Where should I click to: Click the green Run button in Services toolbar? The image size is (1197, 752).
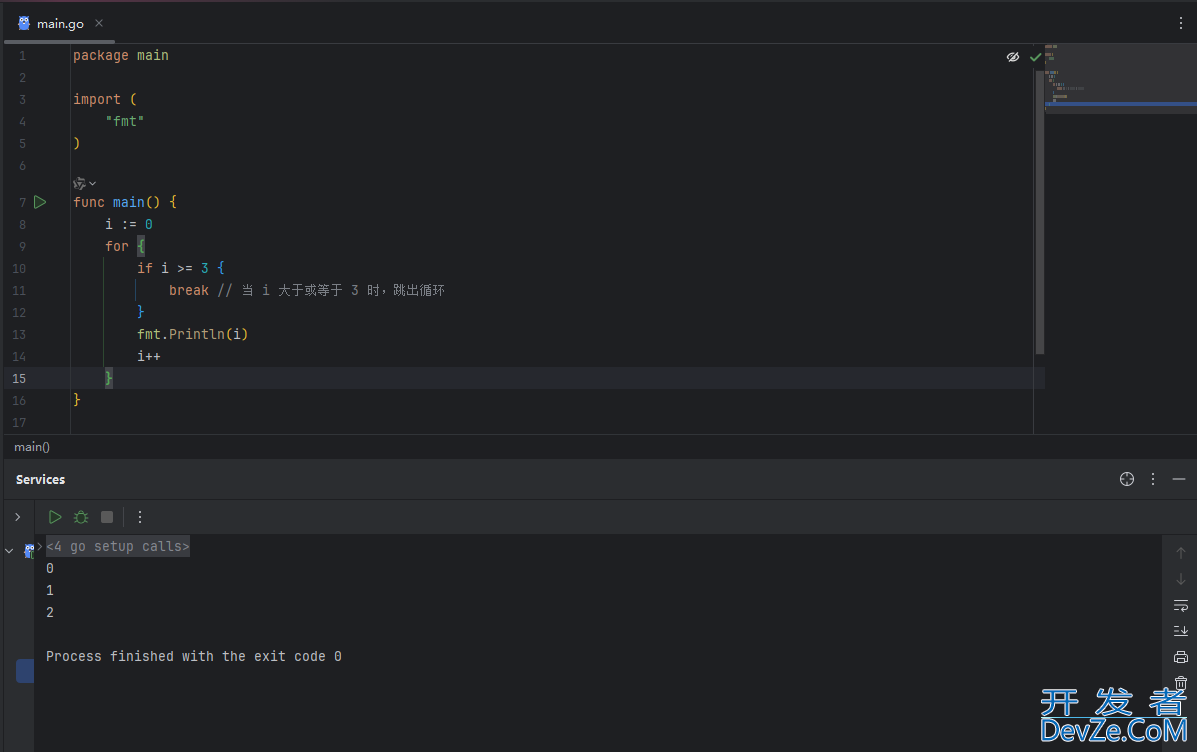(54, 518)
